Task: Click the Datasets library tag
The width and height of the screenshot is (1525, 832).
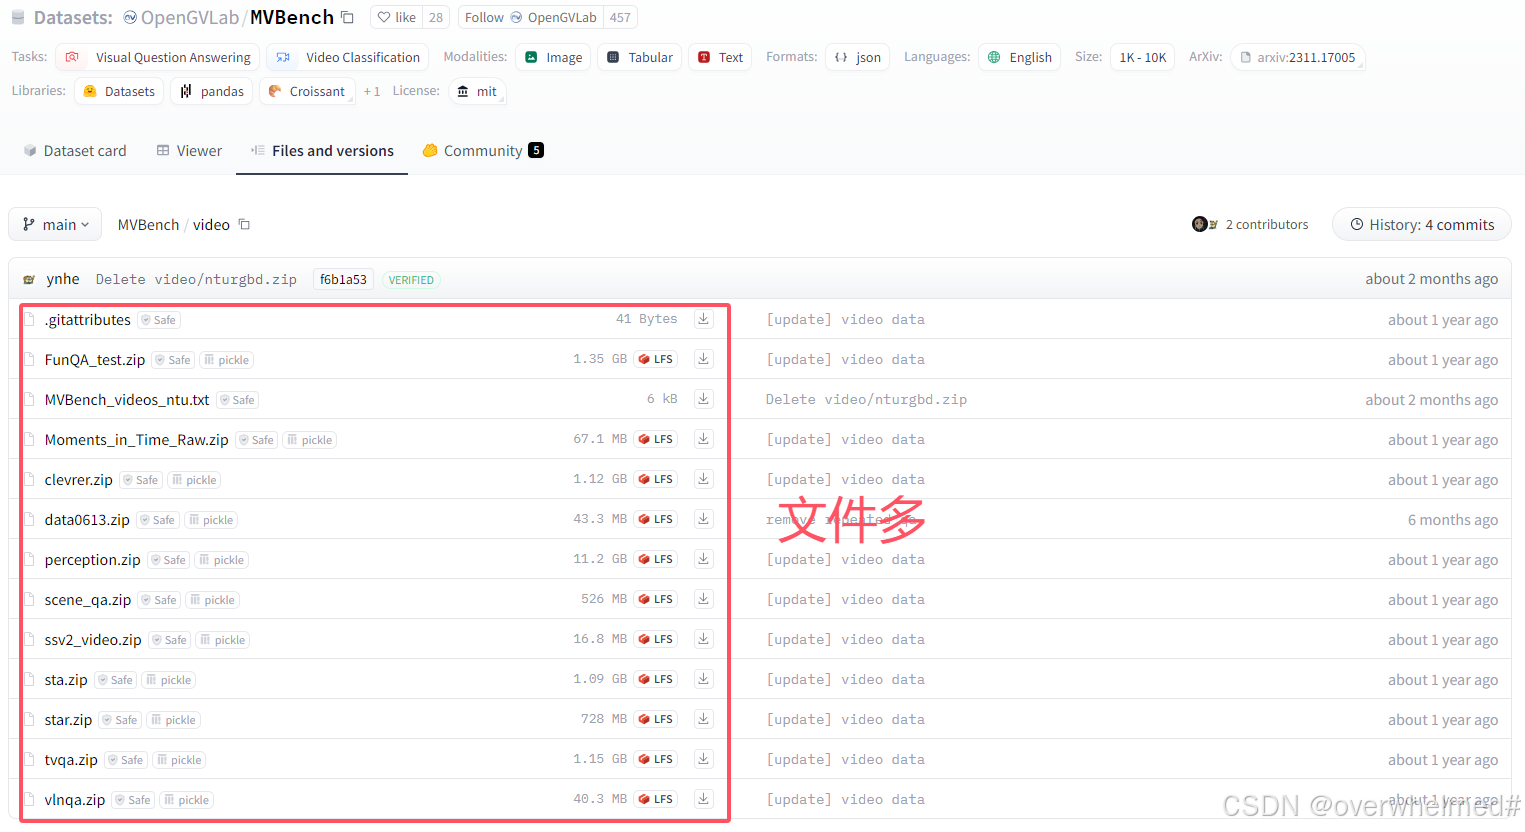Action: 119,91
